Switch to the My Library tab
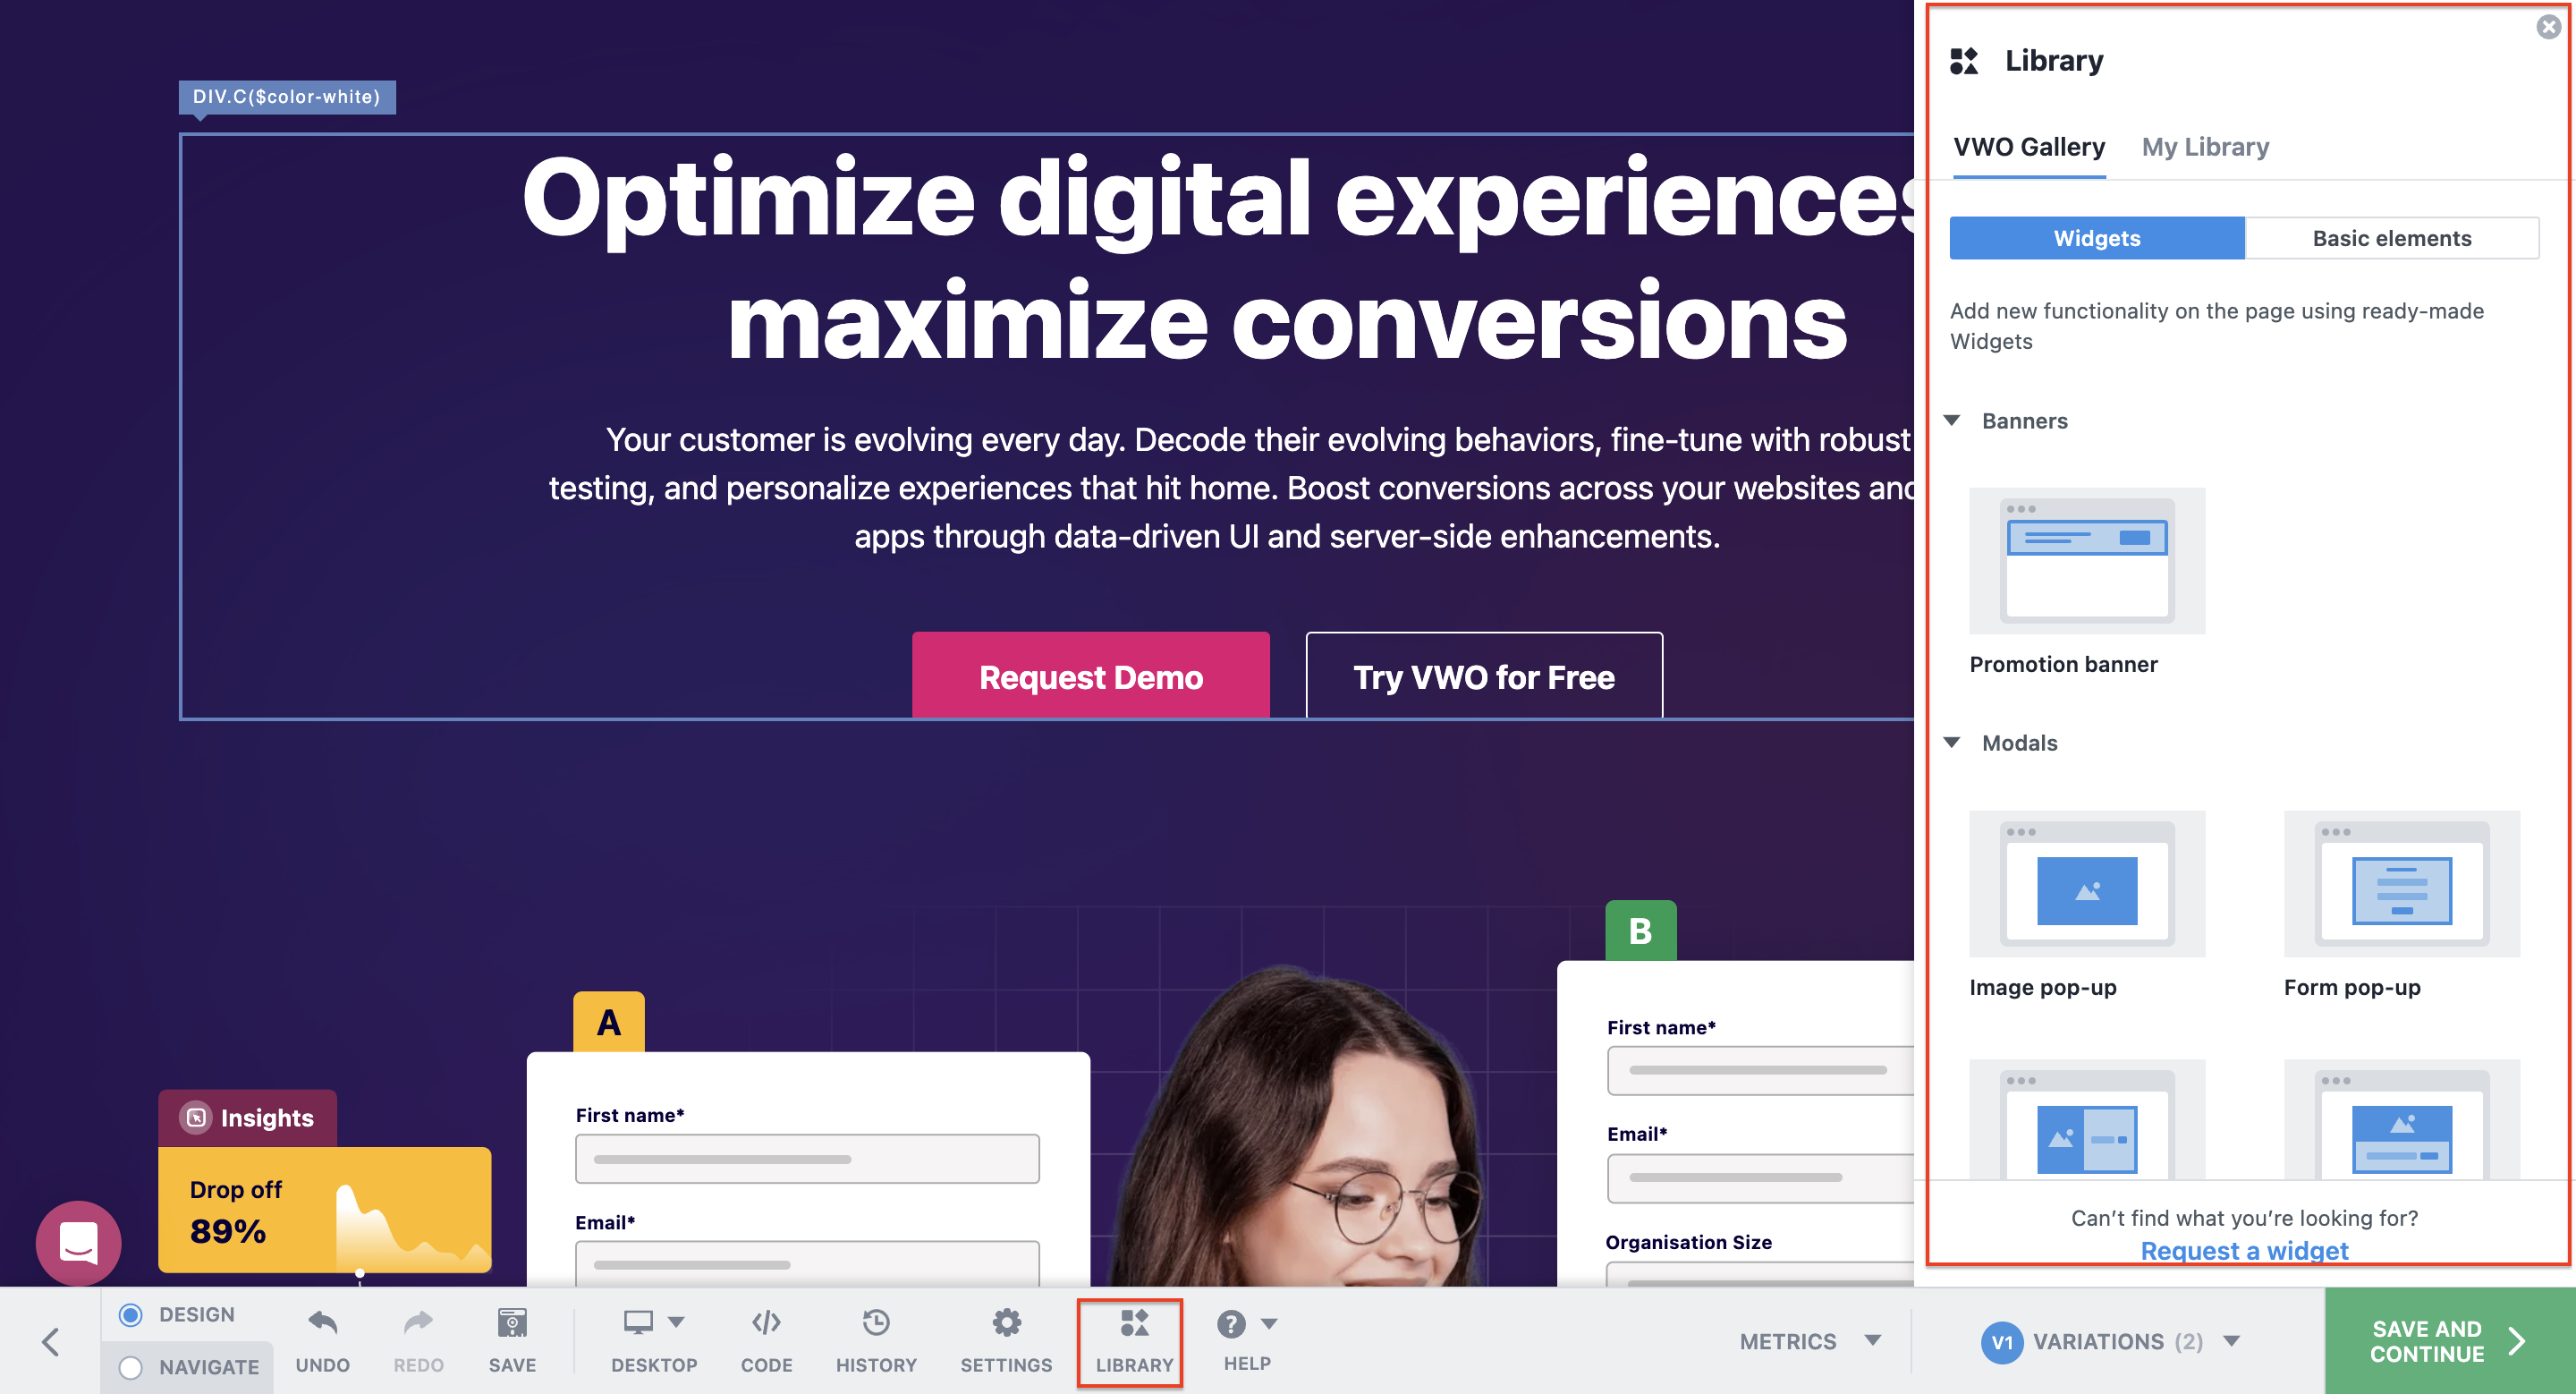 (x=2205, y=147)
